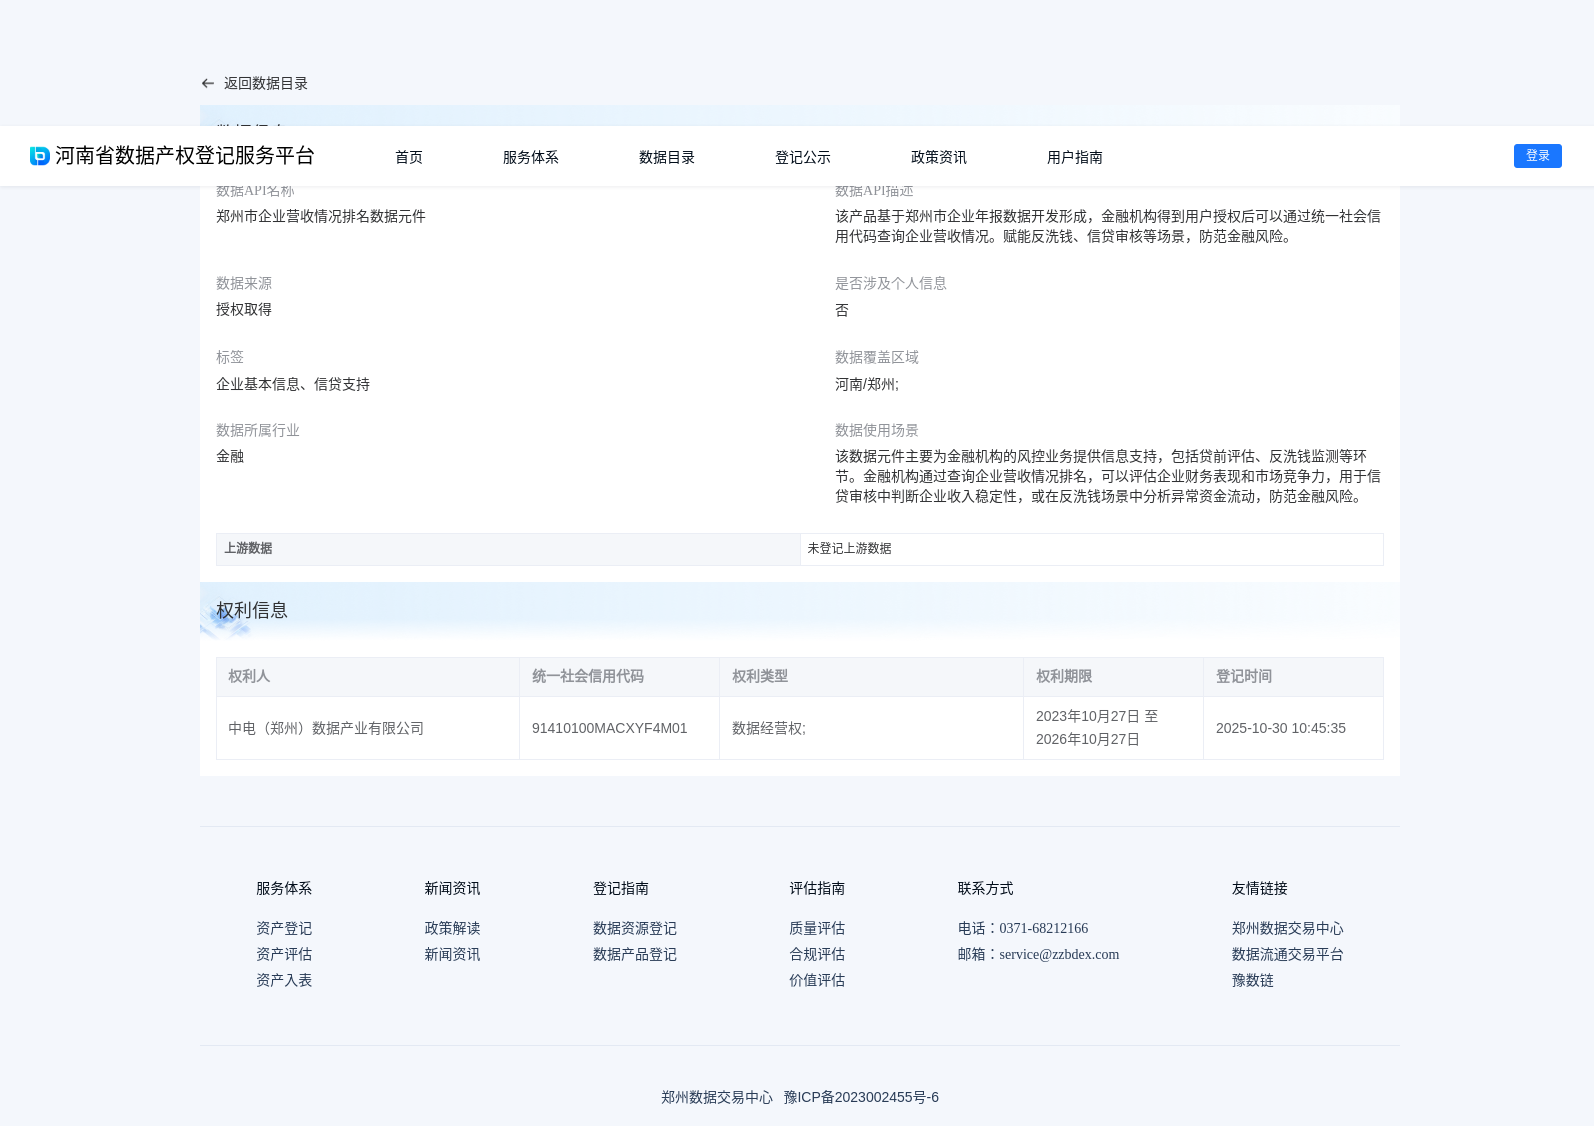The width and height of the screenshot is (1594, 1126).
Task: Click the email service@zzbdex.com
Action: tap(1059, 955)
